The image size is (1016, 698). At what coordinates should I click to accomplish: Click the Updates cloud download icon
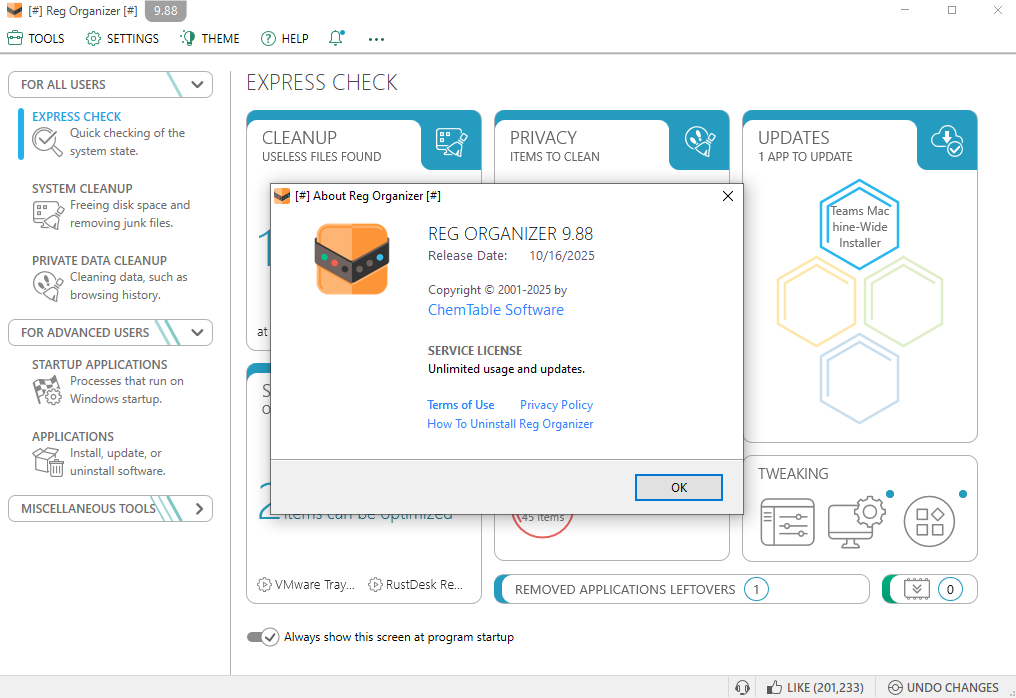coord(947,141)
